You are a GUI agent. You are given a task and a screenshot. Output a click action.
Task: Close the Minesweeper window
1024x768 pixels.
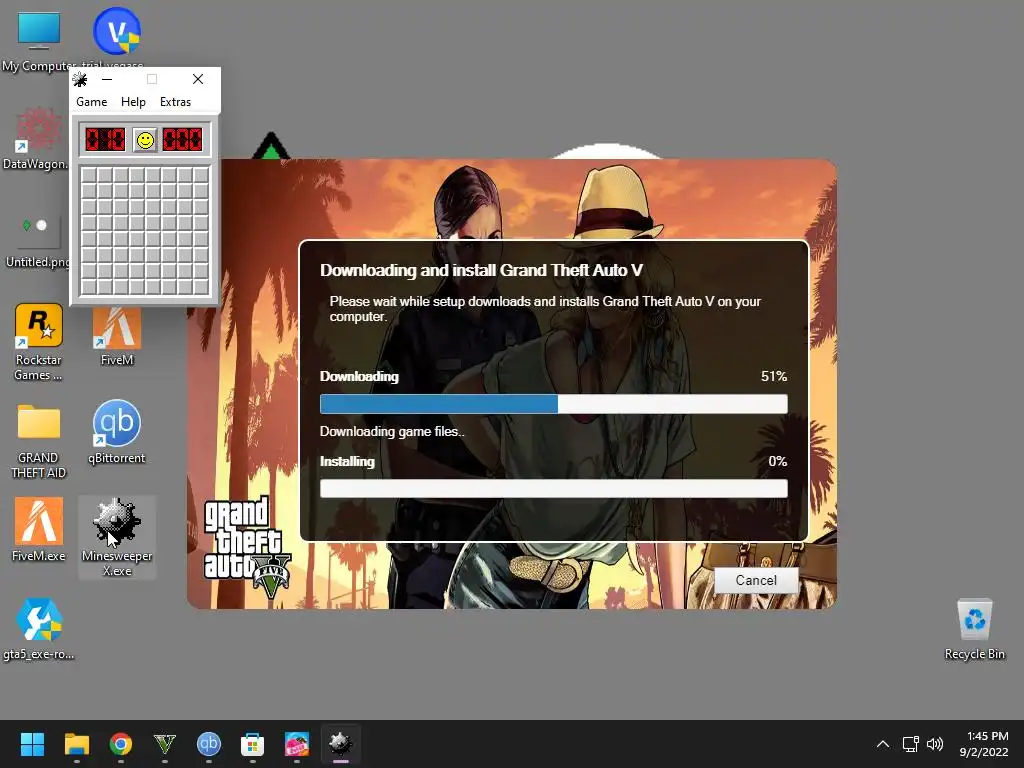tap(198, 80)
